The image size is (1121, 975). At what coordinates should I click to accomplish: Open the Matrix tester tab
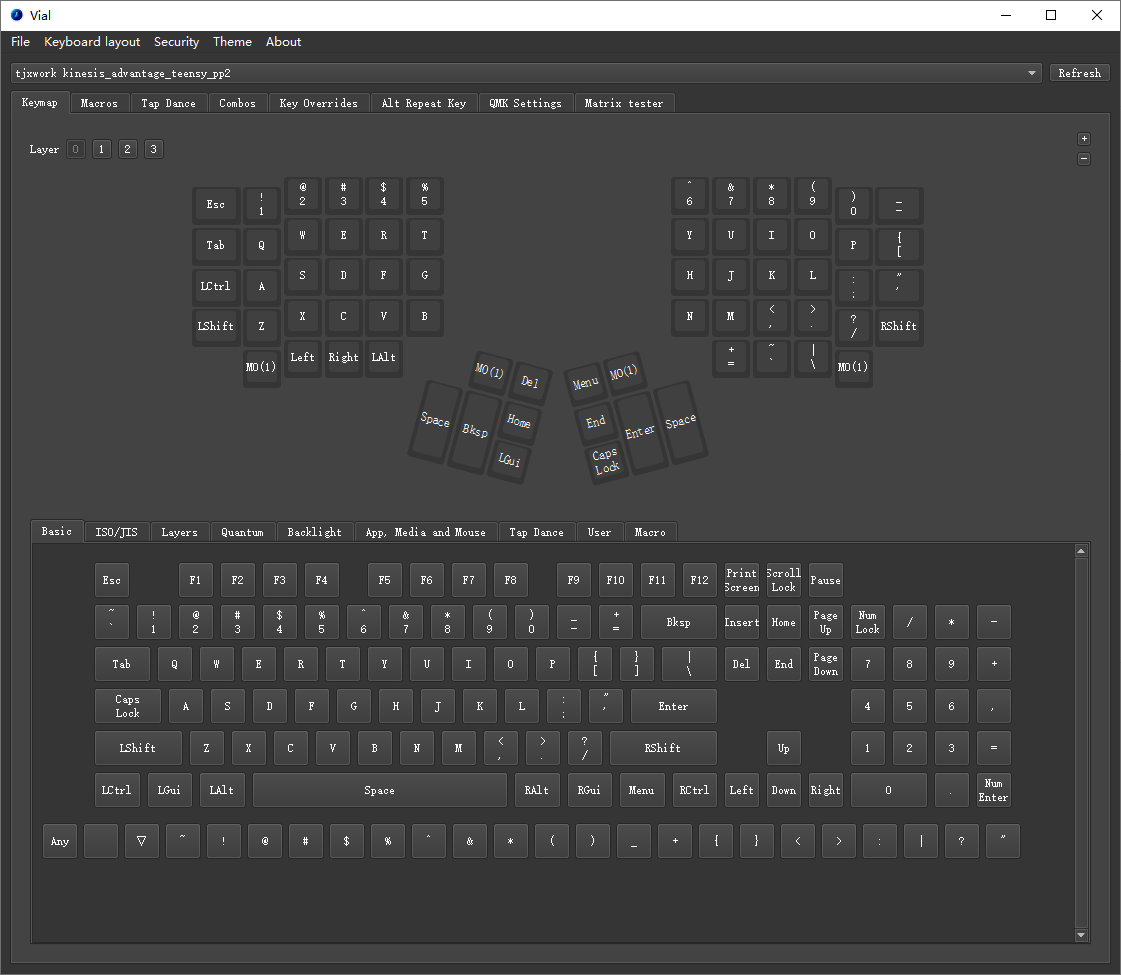click(x=624, y=103)
